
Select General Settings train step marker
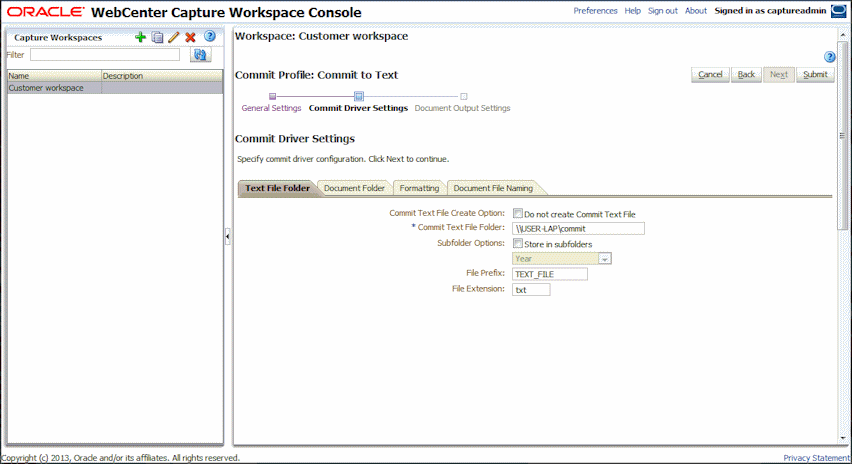tap(272, 96)
